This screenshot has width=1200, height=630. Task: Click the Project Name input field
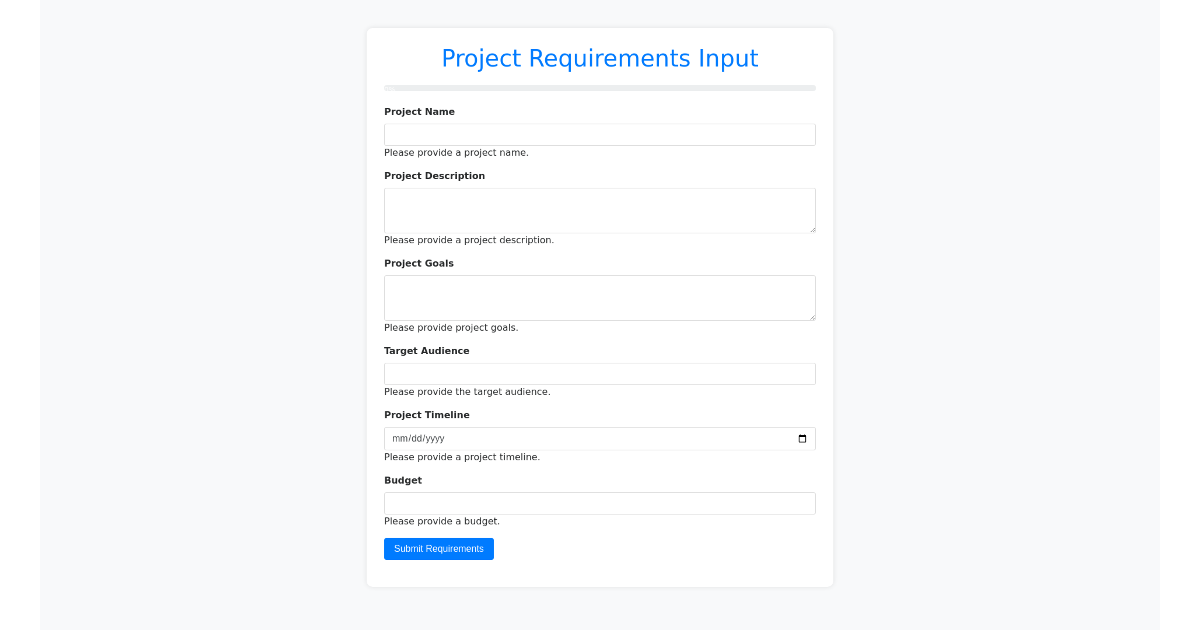pos(600,134)
